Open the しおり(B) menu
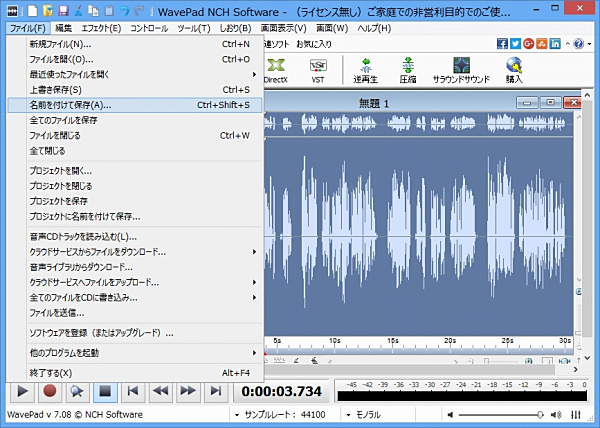The image size is (600, 428). (235, 28)
